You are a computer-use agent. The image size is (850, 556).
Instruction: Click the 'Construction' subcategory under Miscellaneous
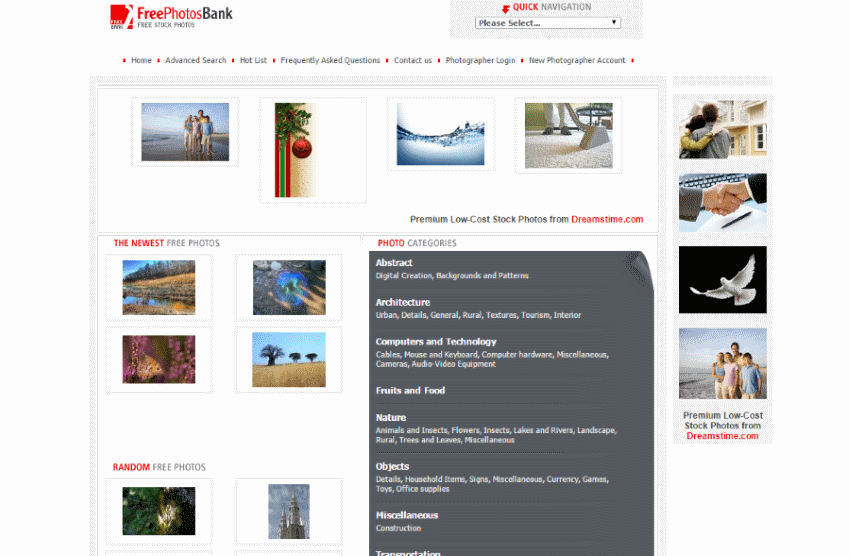(398, 528)
